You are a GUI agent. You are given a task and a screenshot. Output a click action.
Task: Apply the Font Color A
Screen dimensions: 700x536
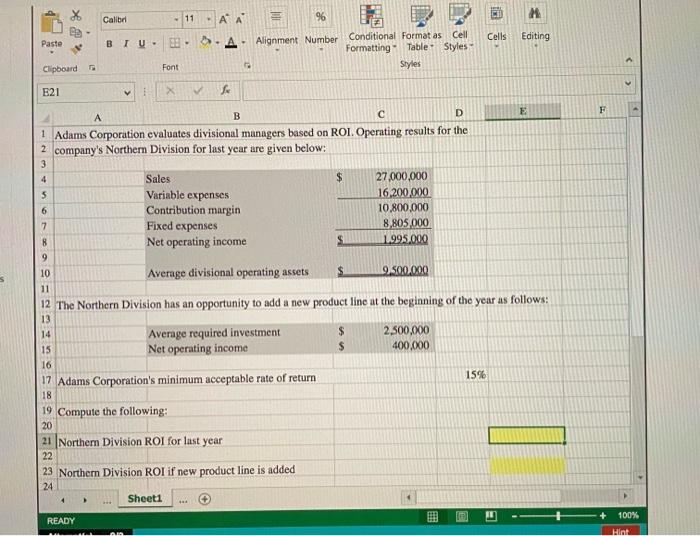[231, 42]
